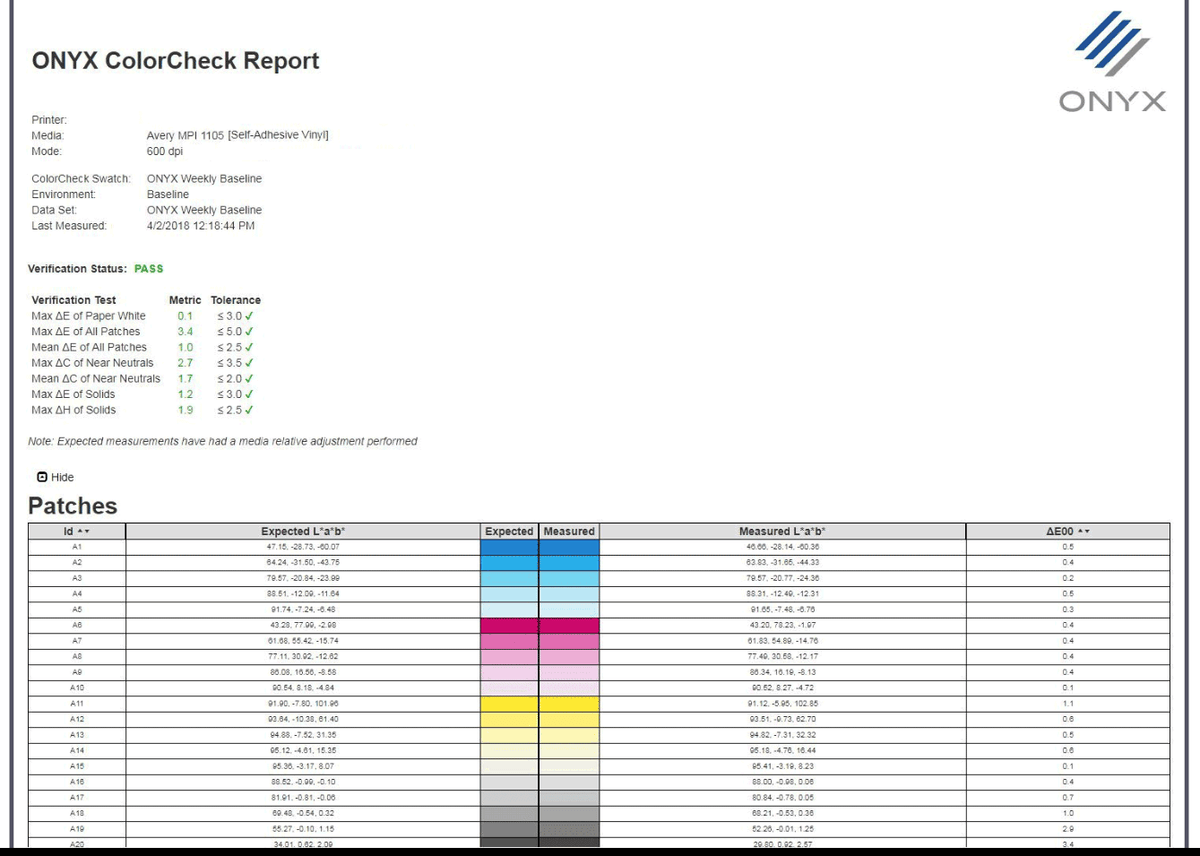
Task: Click the ONYX ColorCheck Report title
Action: click(175, 61)
